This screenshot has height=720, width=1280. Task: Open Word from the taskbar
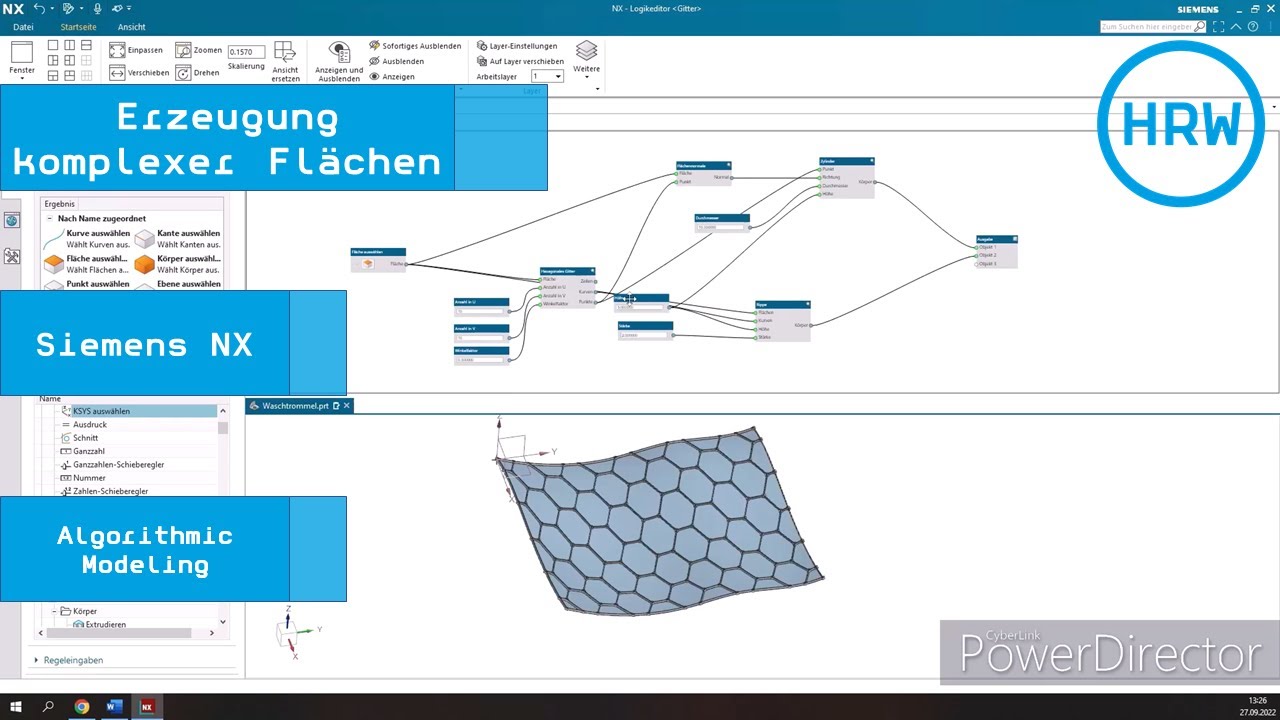[x=113, y=706]
